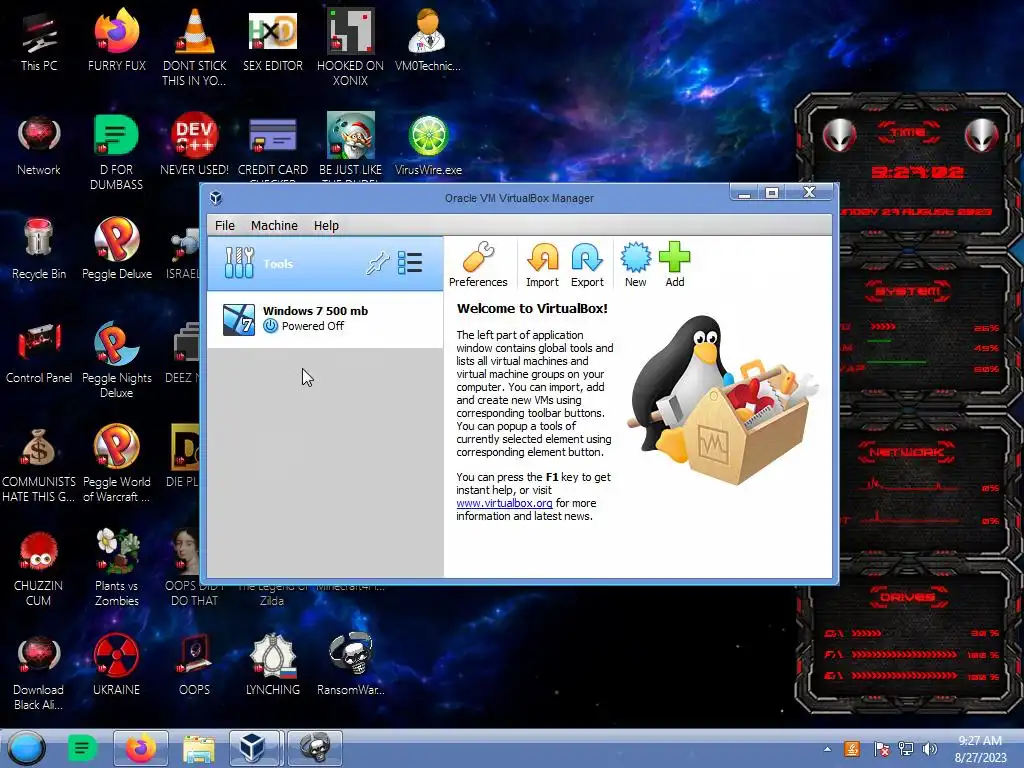Select the Plants vs Zombies icon
Screen dimensions: 1024x768
click(x=116, y=568)
